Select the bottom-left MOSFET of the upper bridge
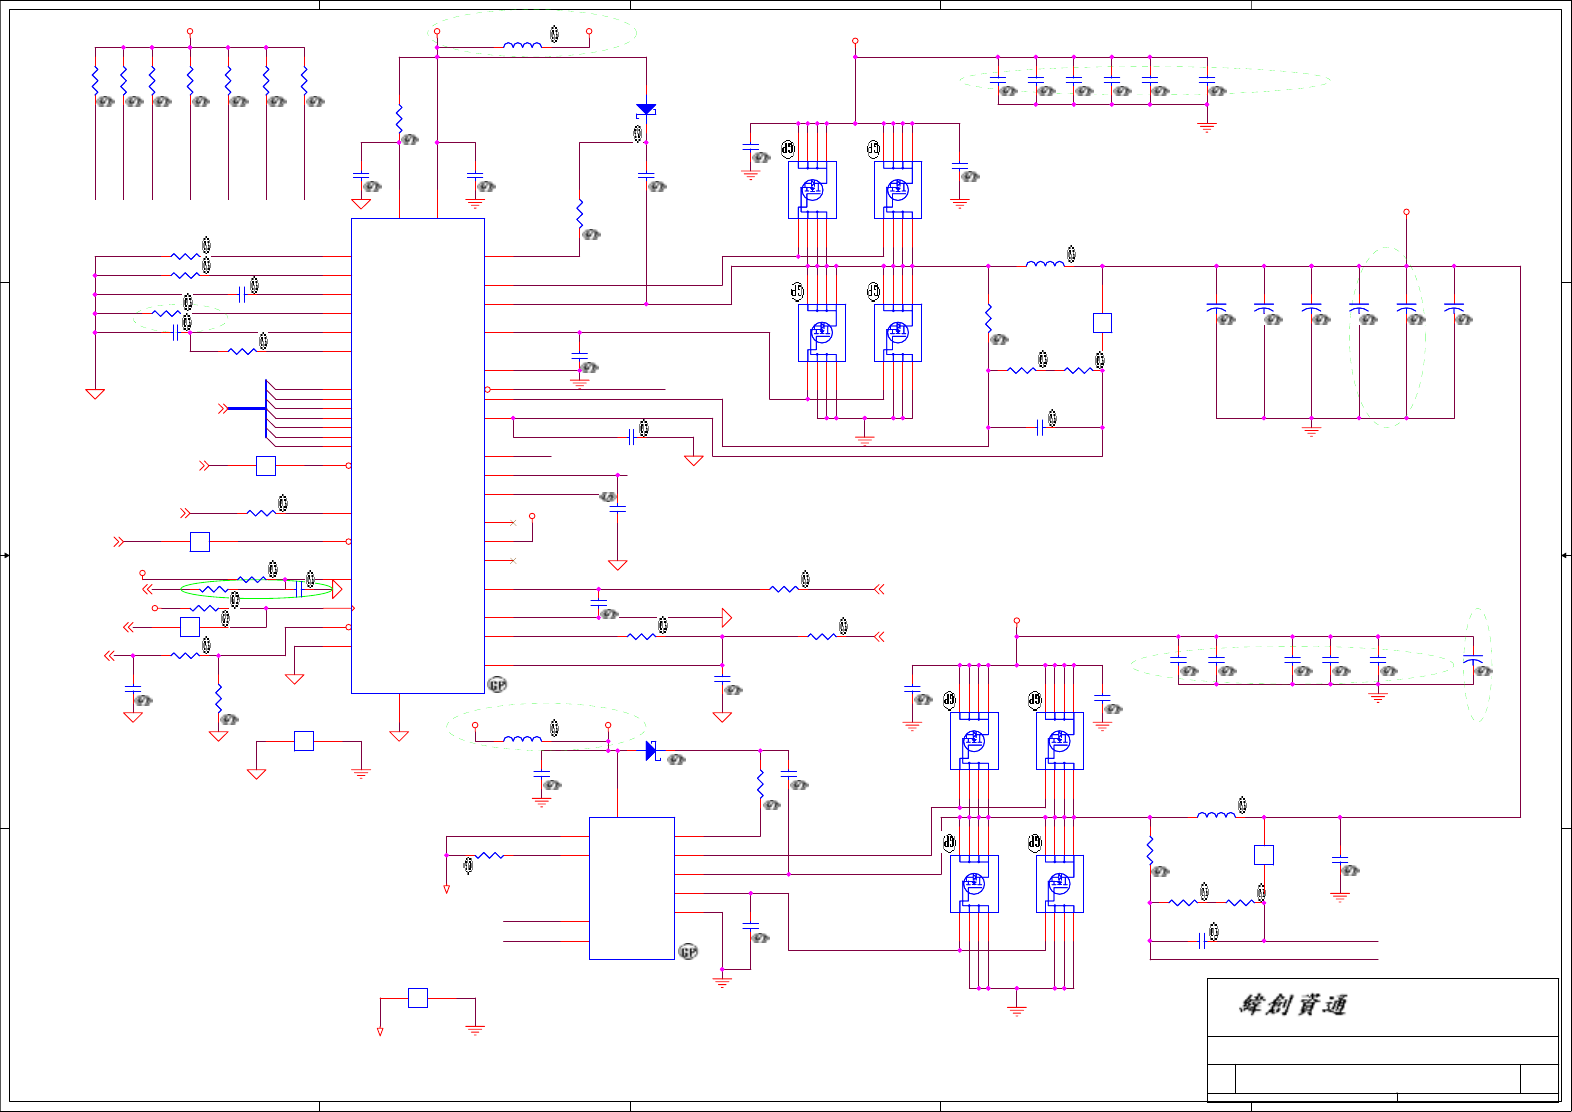 pos(822,333)
